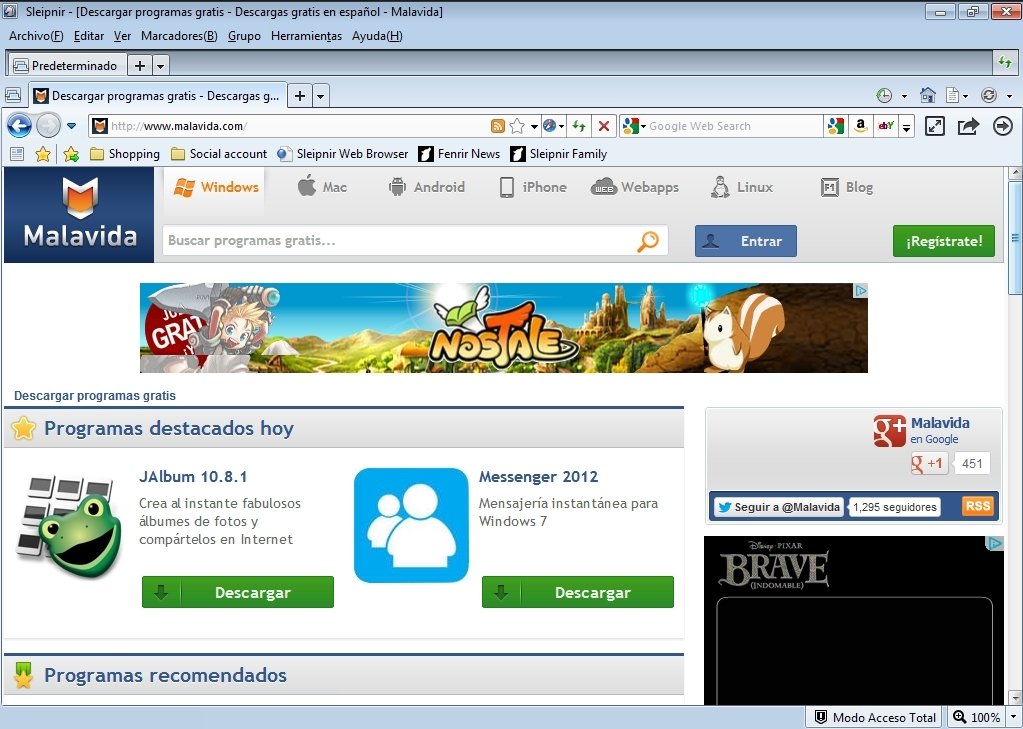Viewport: 1023px width, 729px height.
Task: Click the compass rendering engine icon
Action: 549,126
